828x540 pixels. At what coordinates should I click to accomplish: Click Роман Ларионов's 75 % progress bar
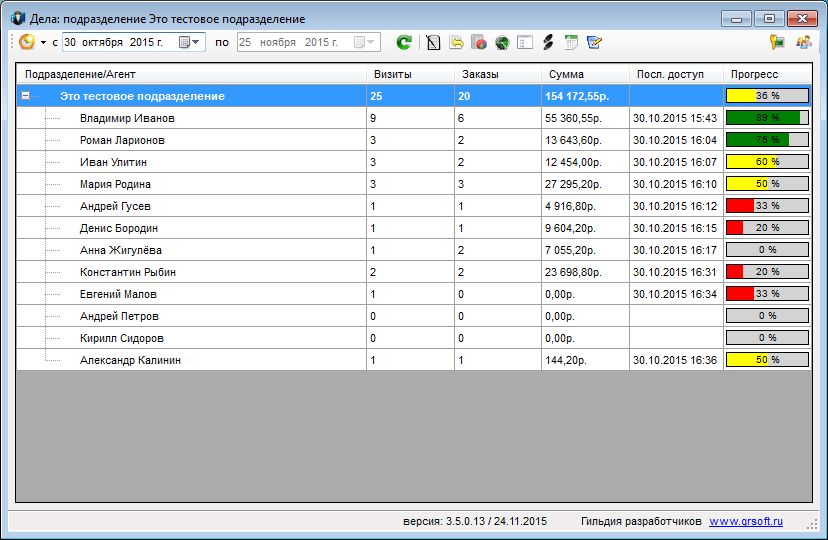coord(767,140)
